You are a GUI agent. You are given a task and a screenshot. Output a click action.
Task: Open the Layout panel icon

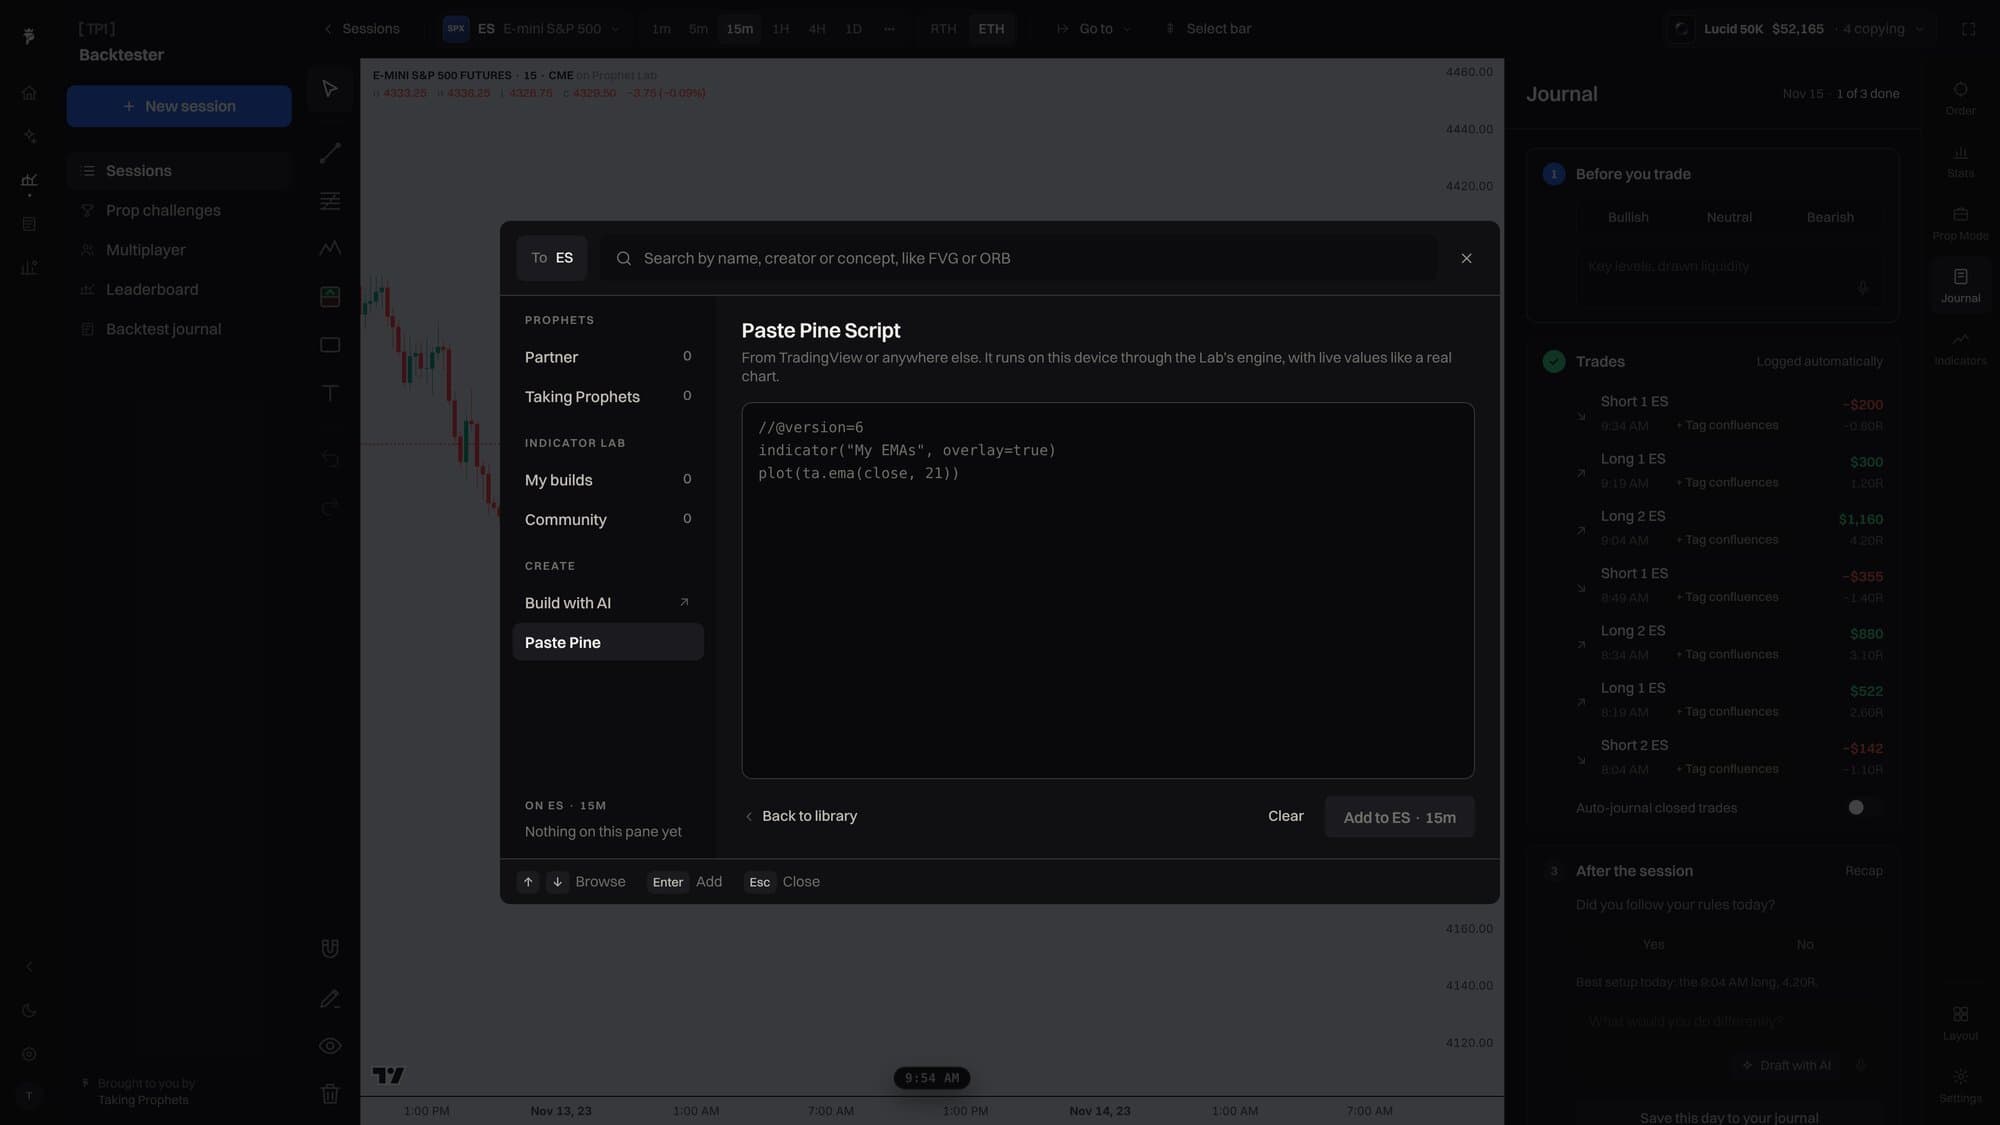[1960, 1023]
